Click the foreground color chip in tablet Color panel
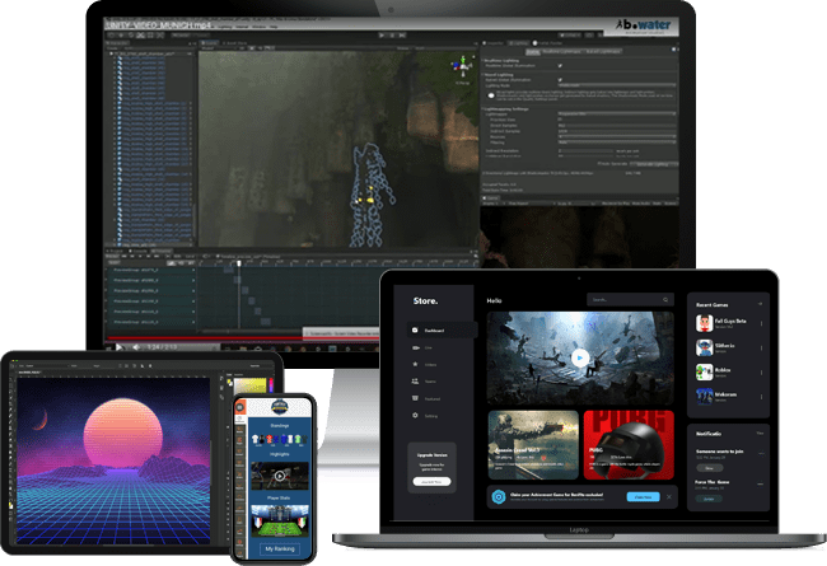The width and height of the screenshot is (827, 566). [230, 382]
